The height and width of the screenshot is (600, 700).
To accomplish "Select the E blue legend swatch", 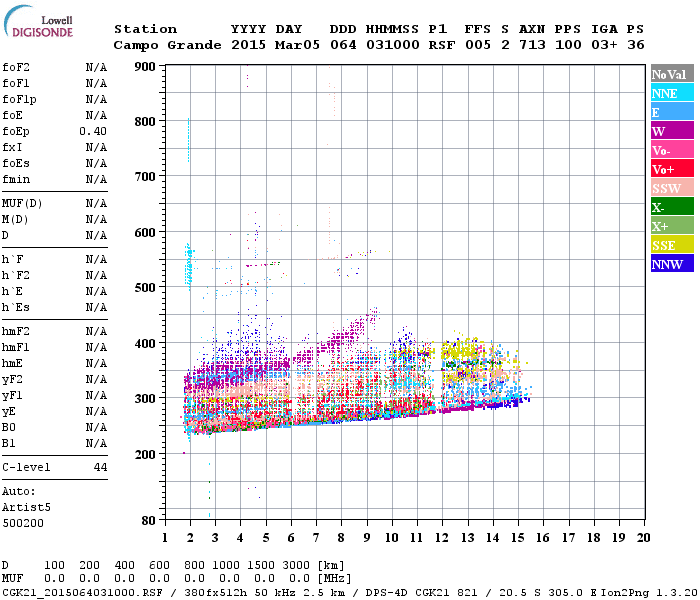I will [672, 112].
